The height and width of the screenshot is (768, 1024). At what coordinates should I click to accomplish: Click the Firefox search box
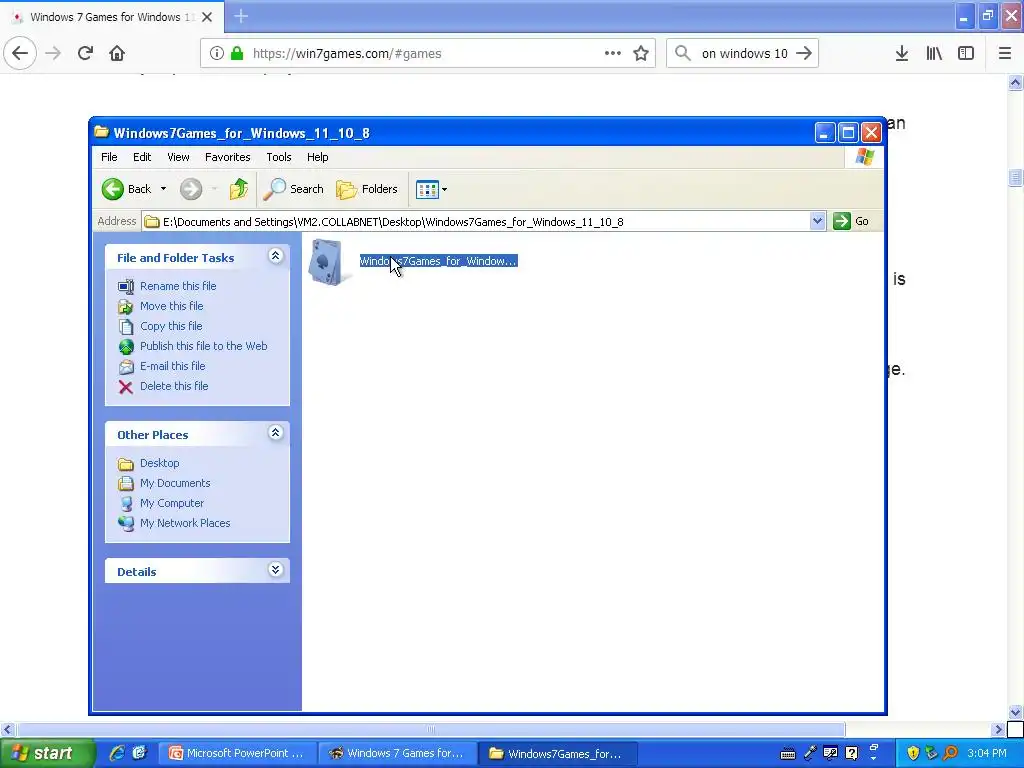pyautogui.click(x=744, y=54)
